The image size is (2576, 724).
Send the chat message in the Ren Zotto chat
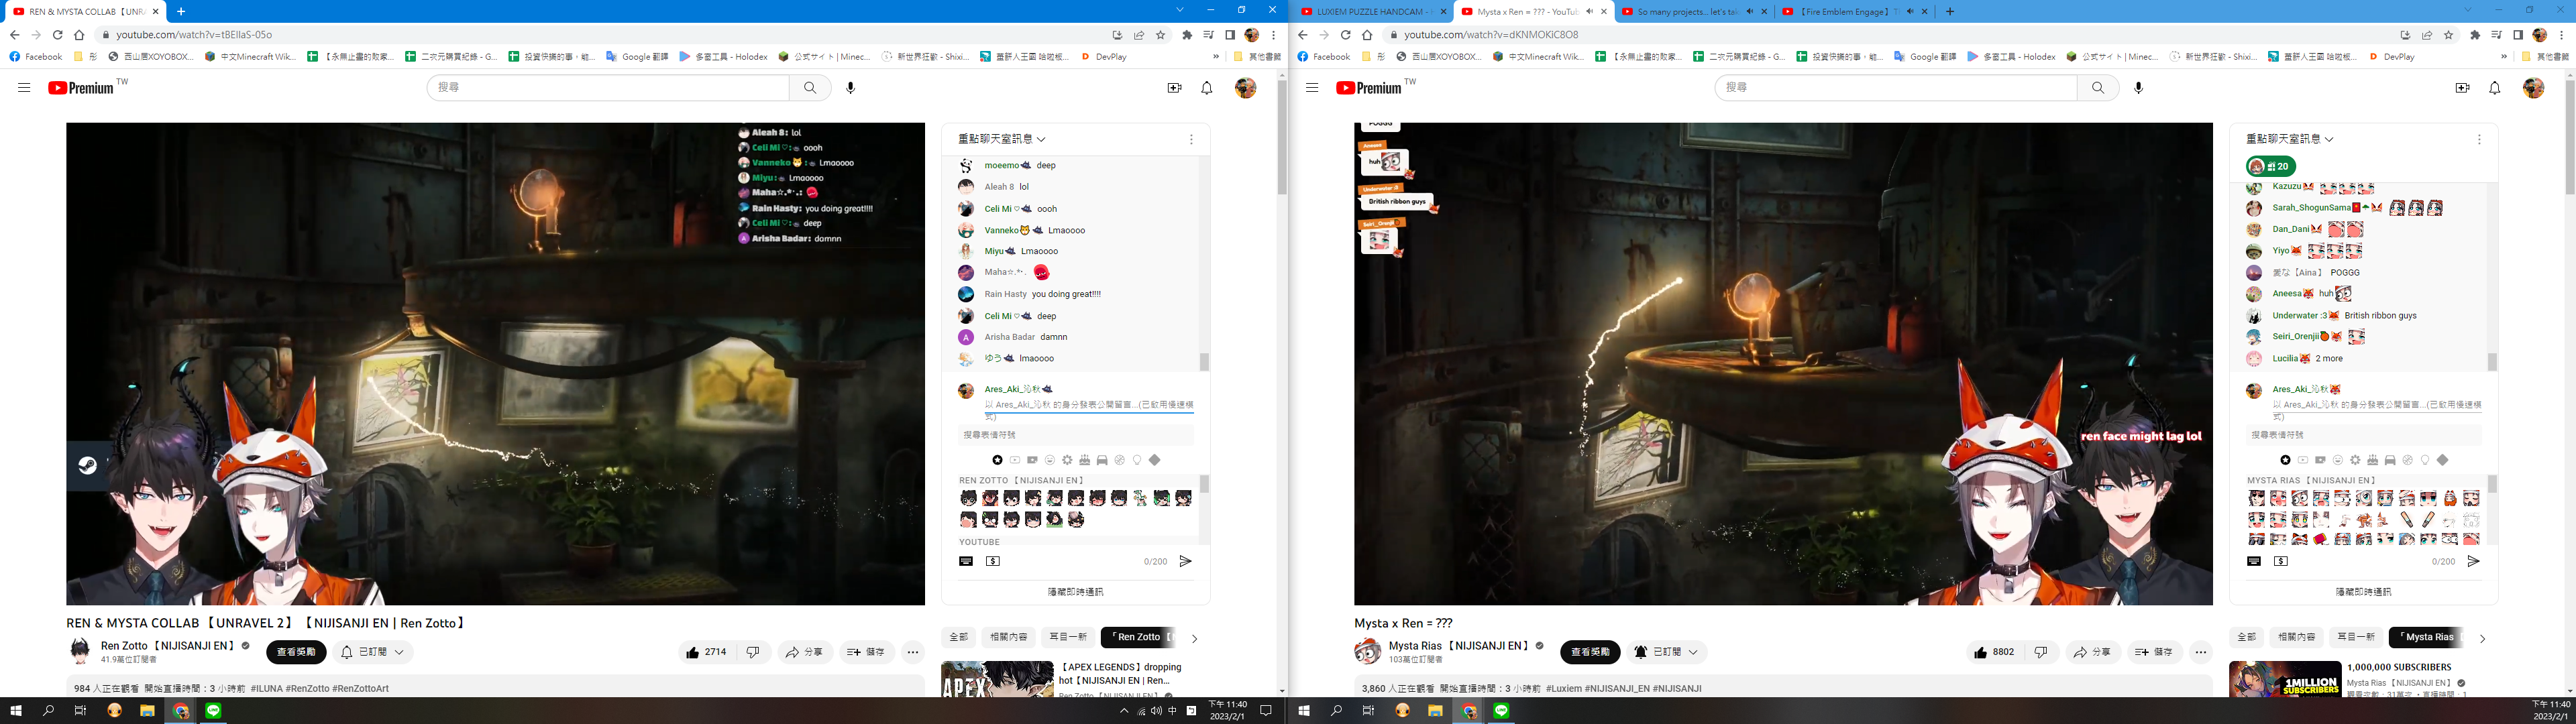coord(1185,561)
